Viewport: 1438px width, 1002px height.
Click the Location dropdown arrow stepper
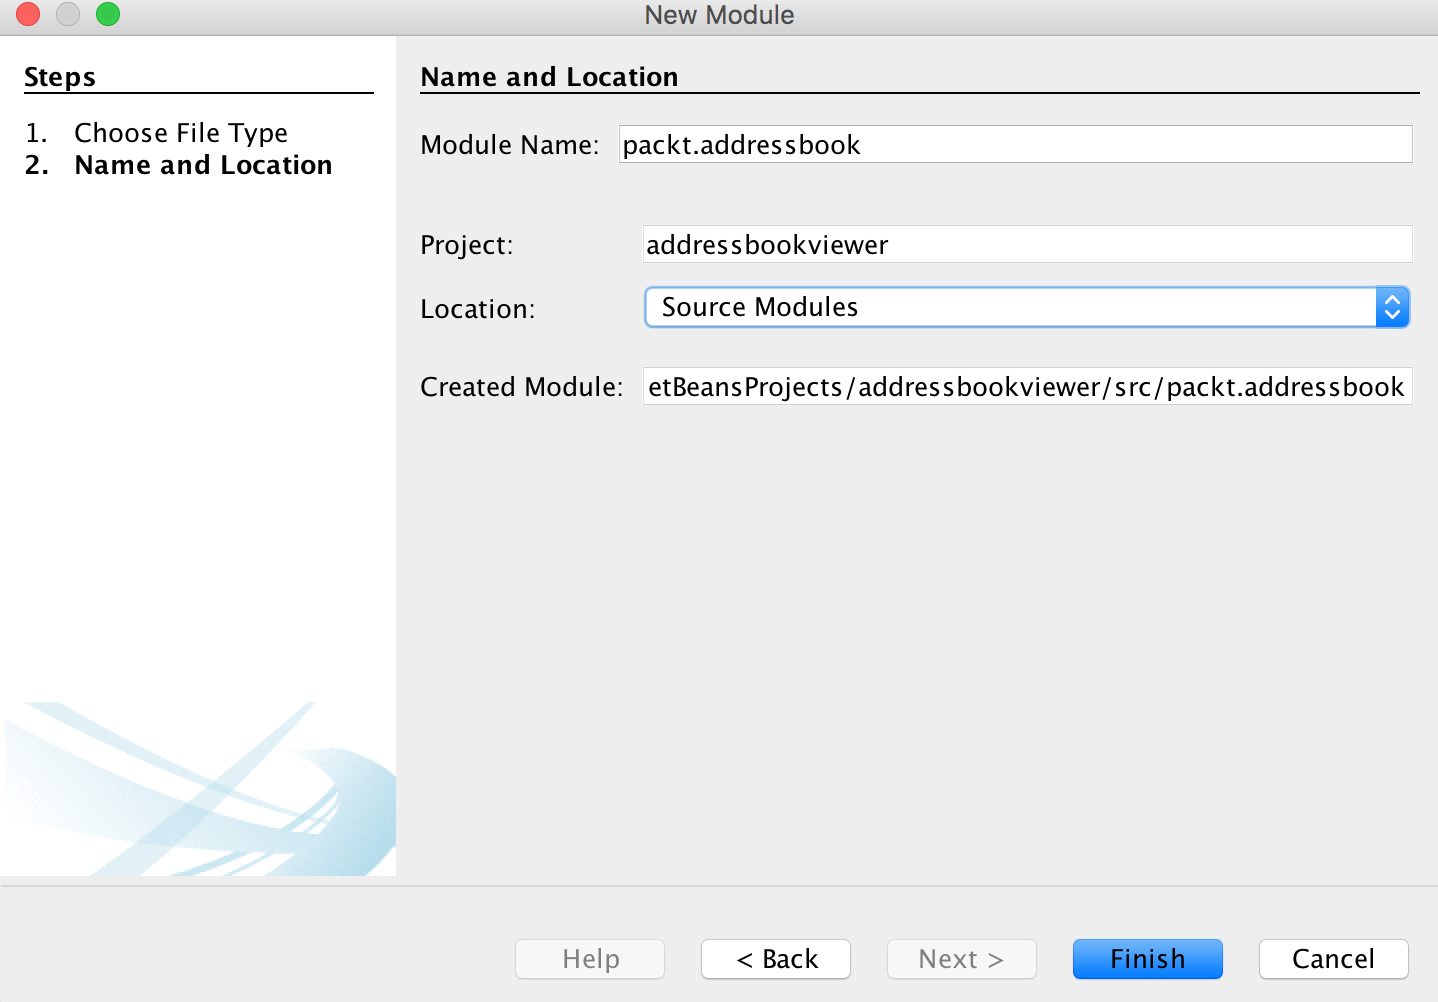point(1392,307)
